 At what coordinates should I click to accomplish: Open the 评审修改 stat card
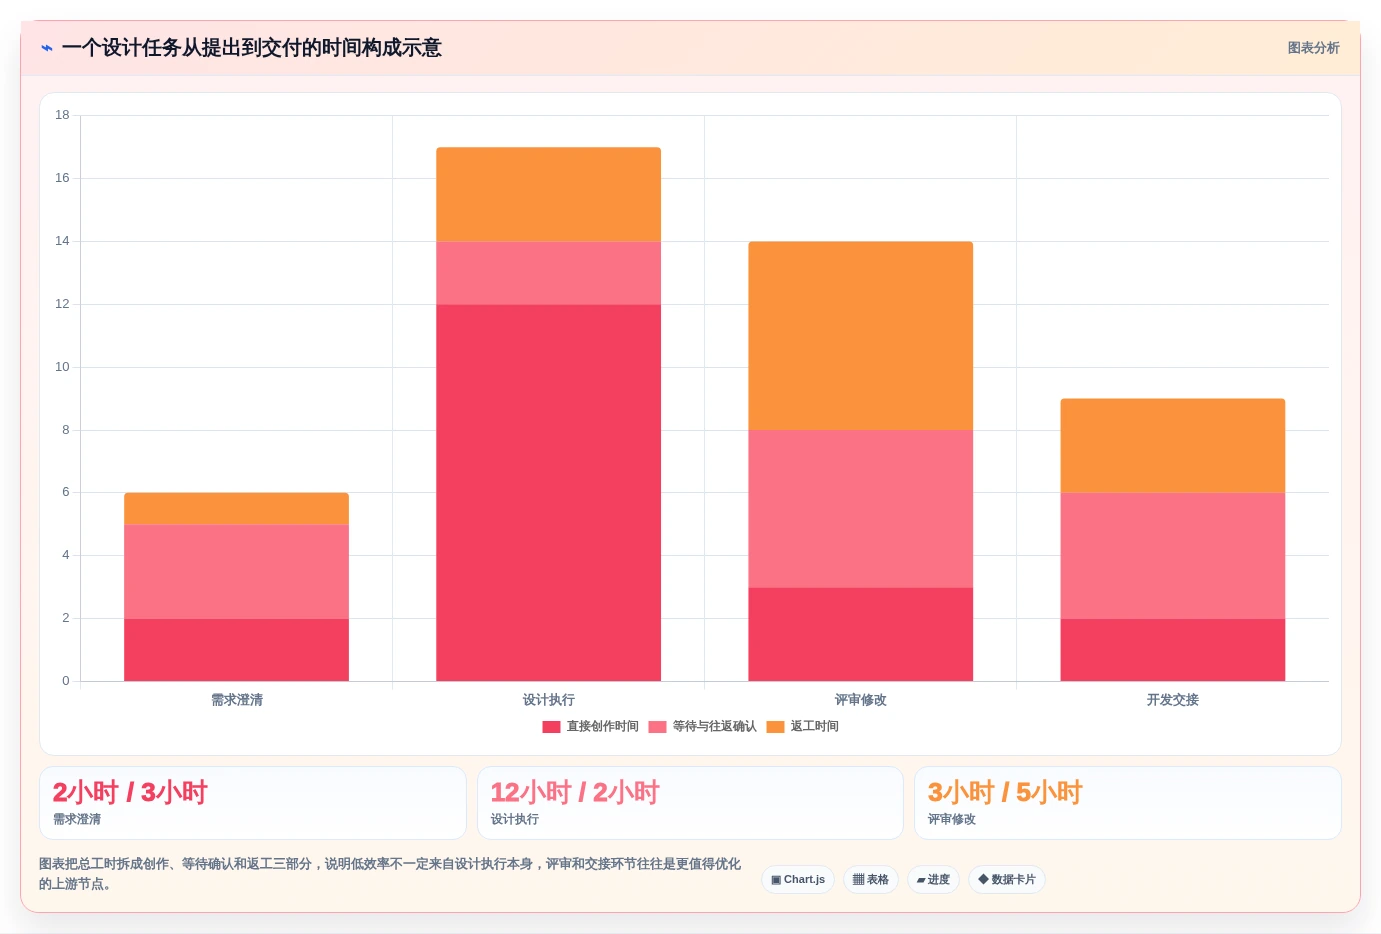tap(1128, 803)
